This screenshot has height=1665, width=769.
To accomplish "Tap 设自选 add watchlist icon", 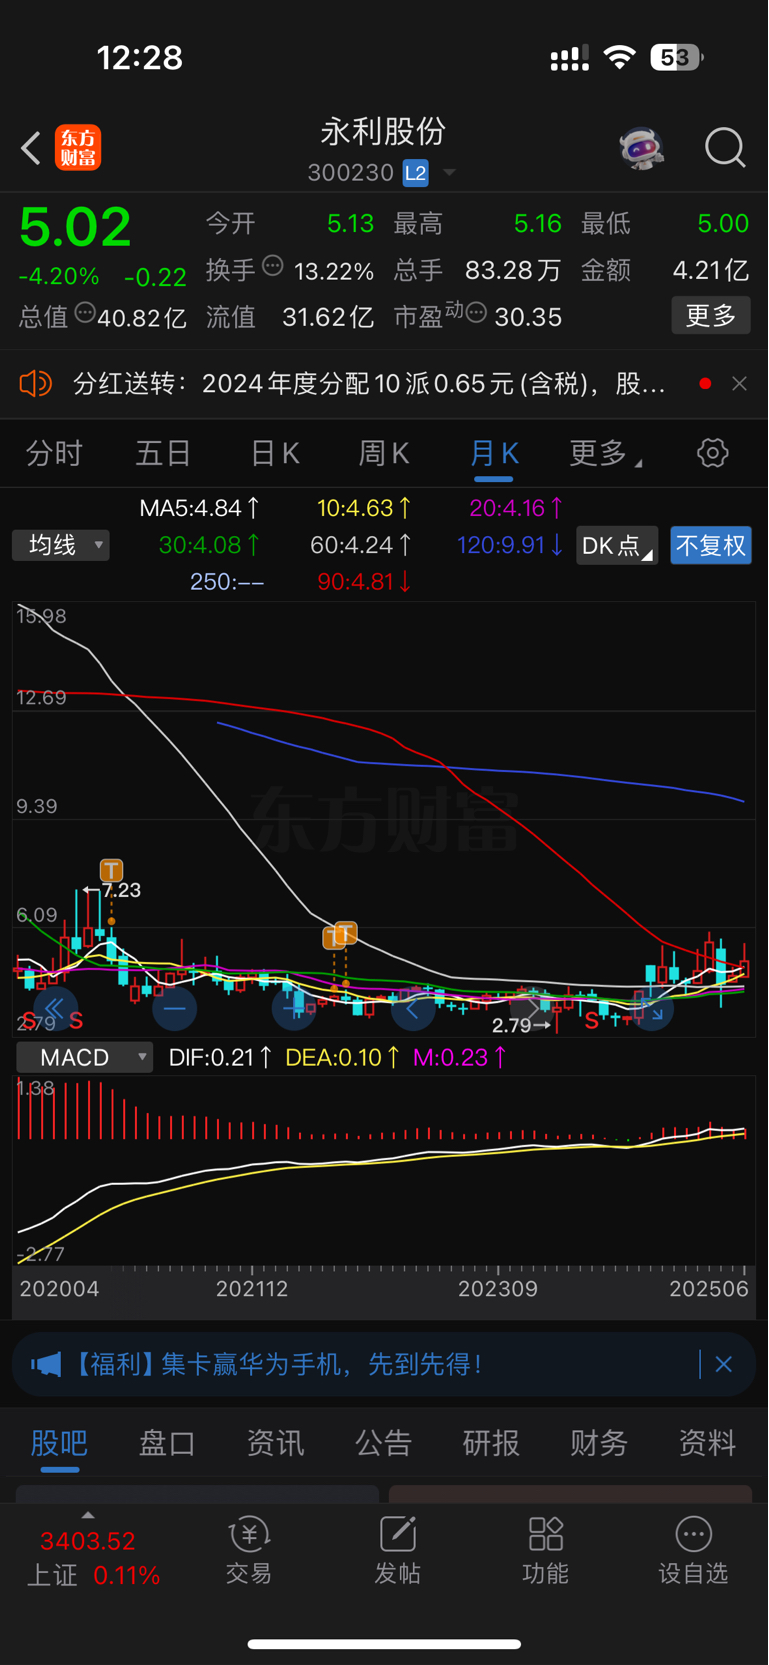I will [693, 1550].
